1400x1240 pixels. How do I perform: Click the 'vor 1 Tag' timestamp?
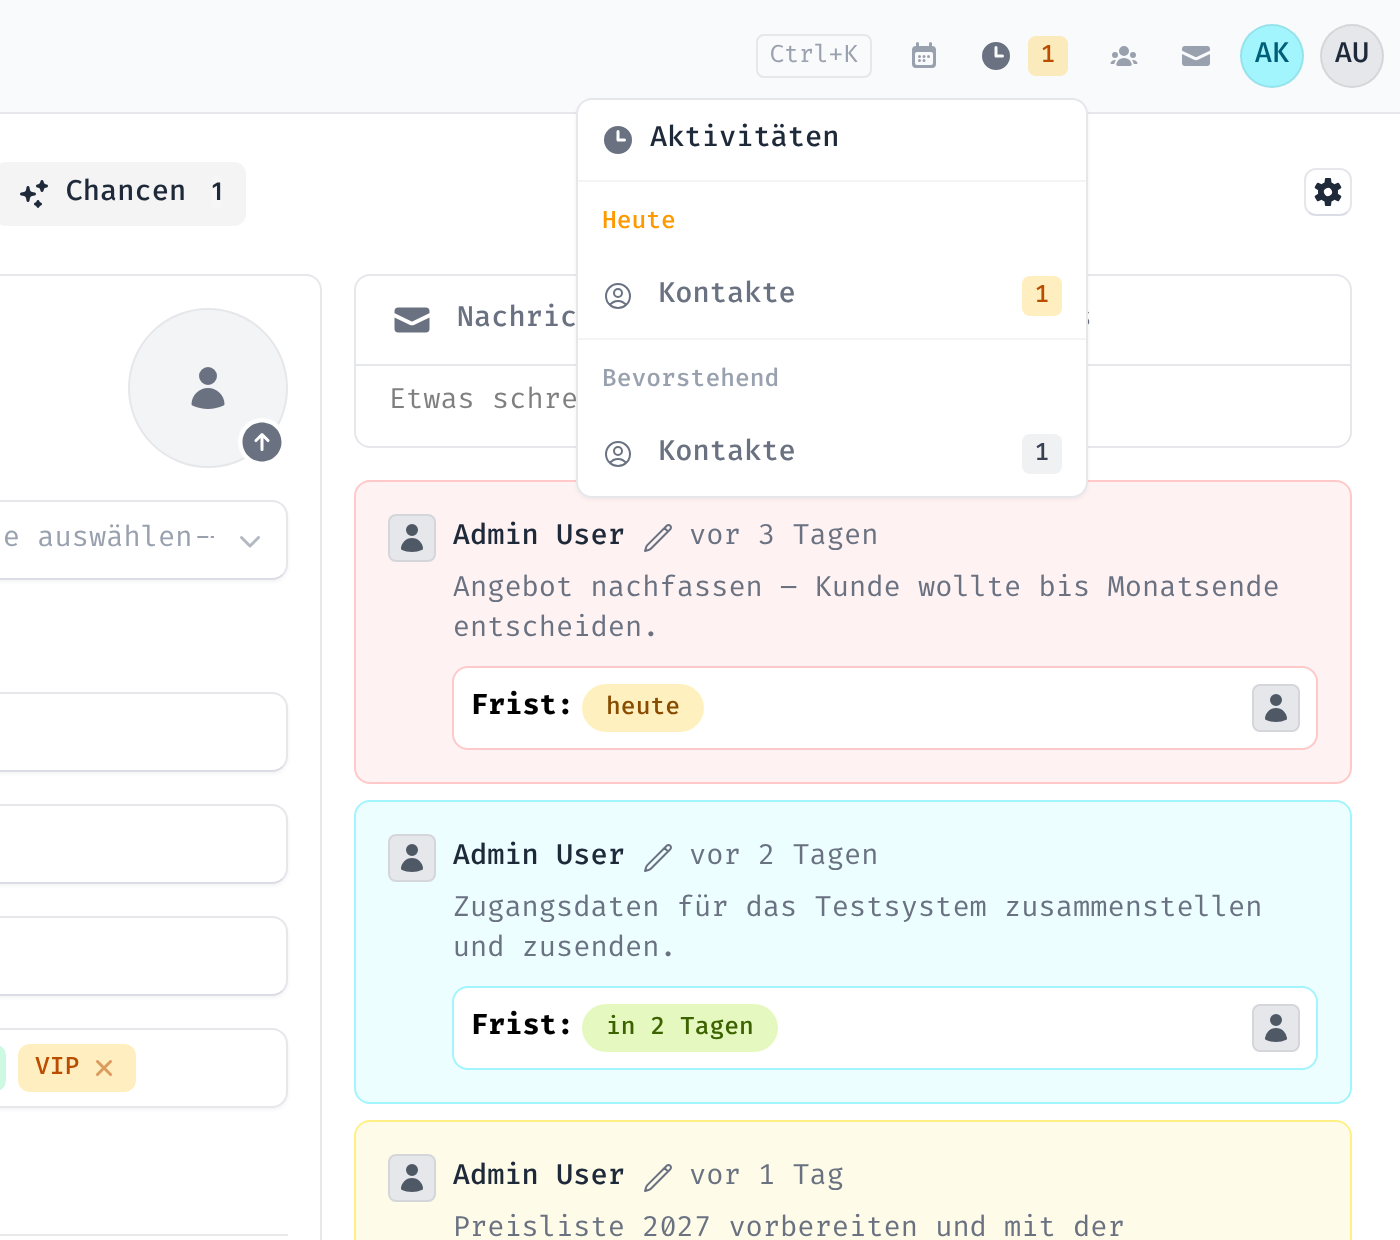coord(767,1176)
